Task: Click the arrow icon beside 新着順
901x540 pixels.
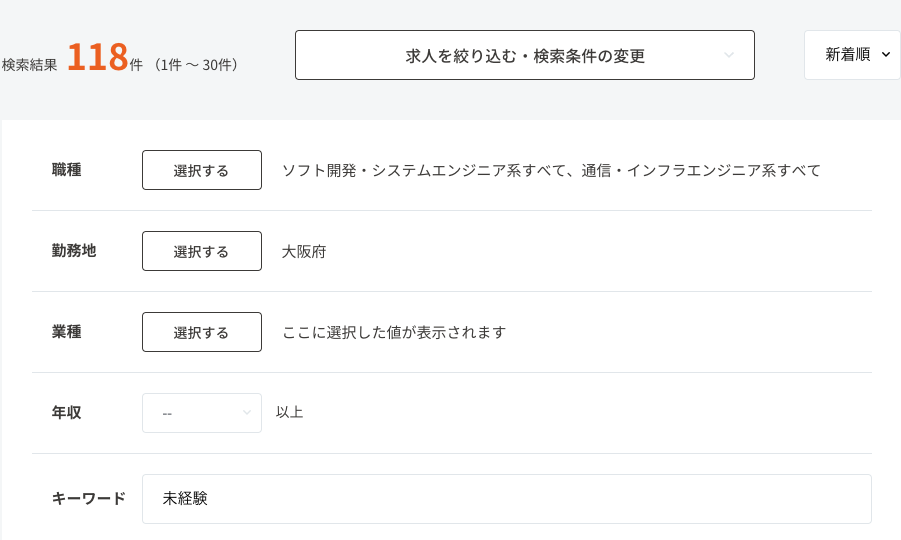Action: pyautogui.click(x=885, y=55)
